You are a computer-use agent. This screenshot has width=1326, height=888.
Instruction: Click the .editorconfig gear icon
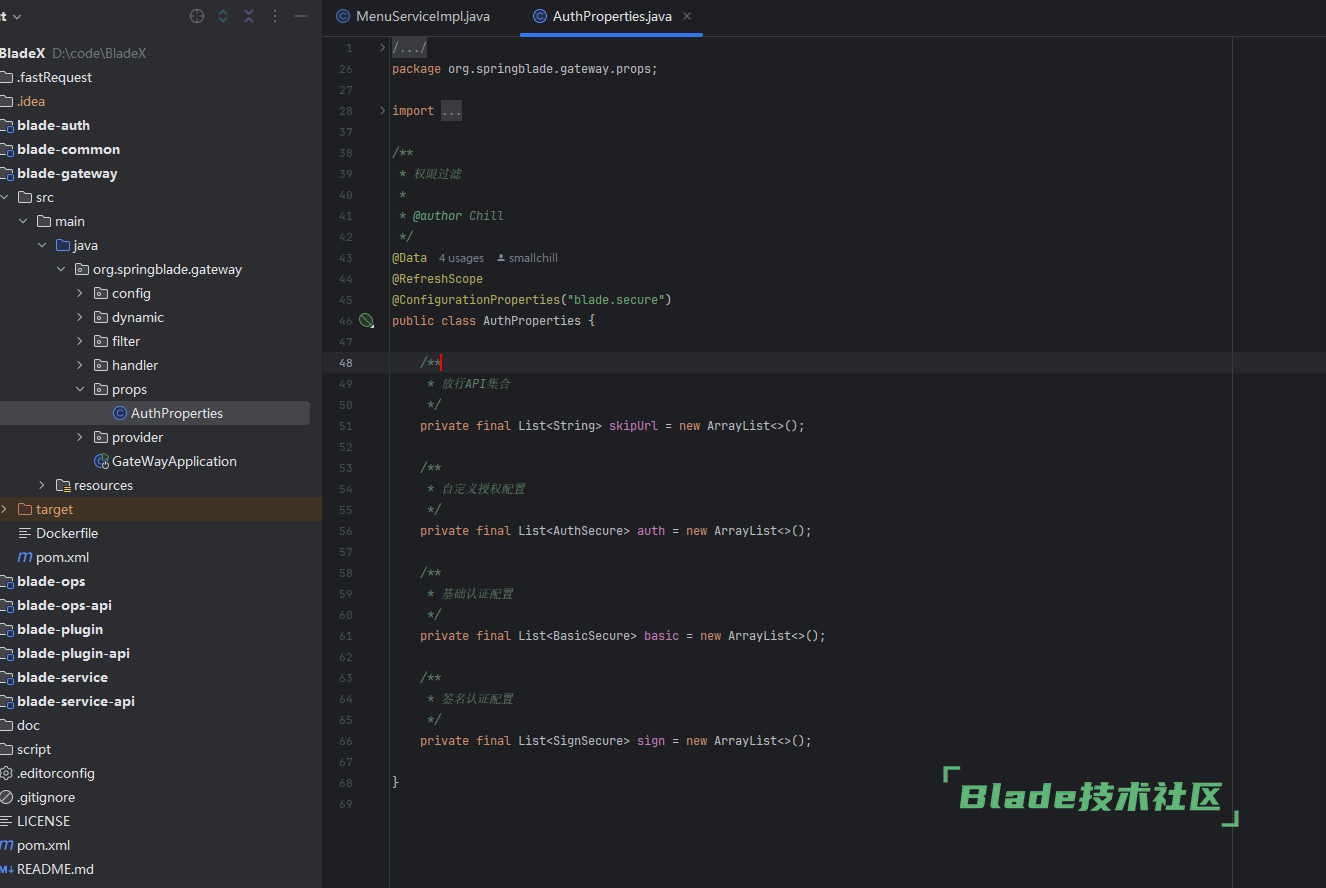[6, 773]
